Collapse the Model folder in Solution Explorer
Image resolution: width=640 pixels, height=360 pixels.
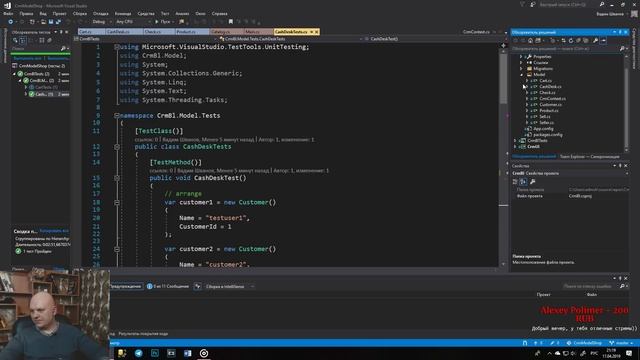pyautogui.click(x=521, y=75)
